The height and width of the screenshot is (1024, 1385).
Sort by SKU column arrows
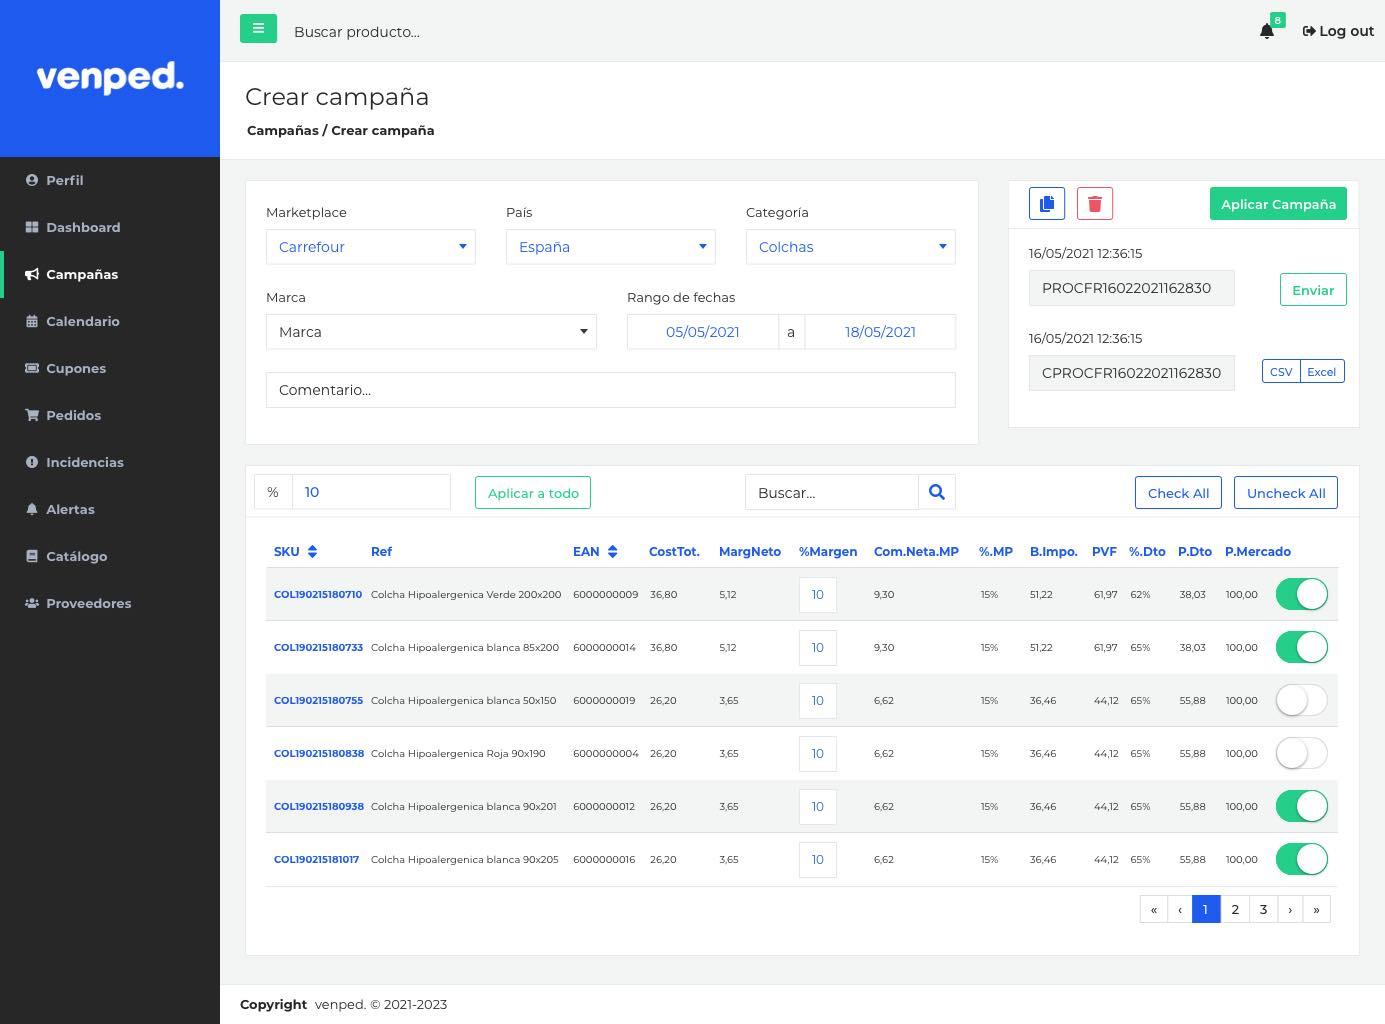[312, 552]
